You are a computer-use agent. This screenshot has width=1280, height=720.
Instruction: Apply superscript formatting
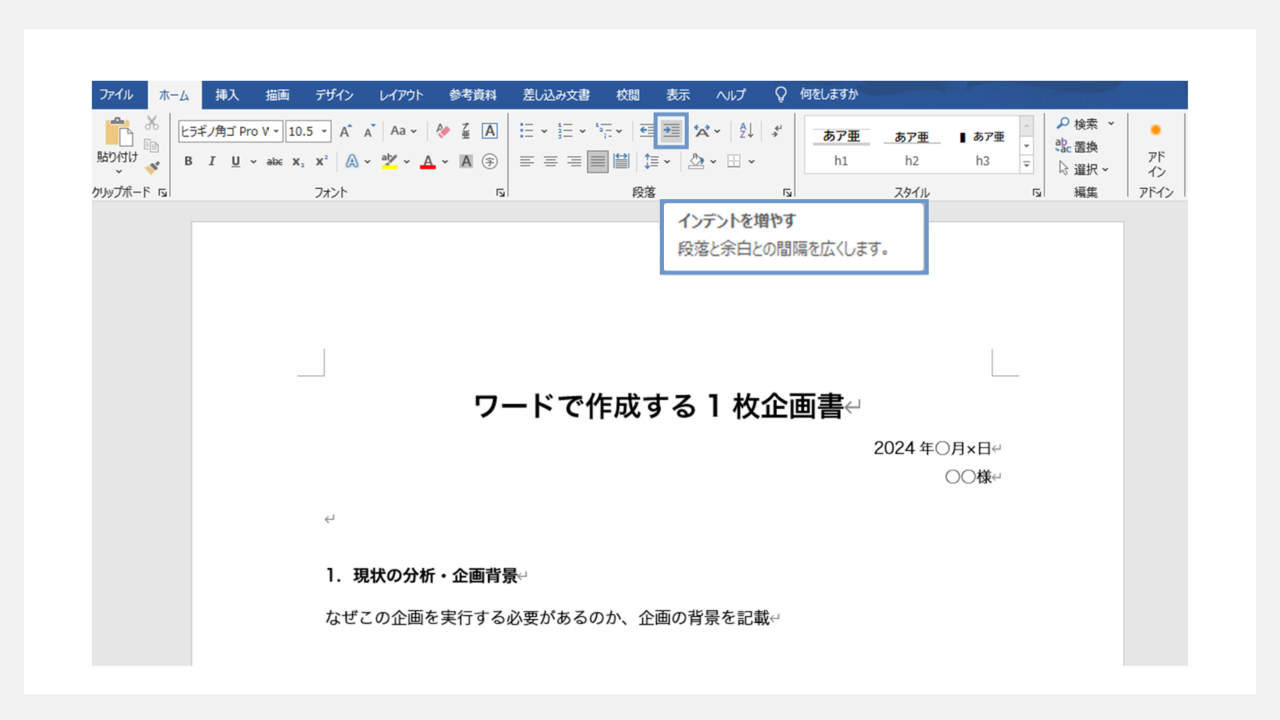pos(321,162)
